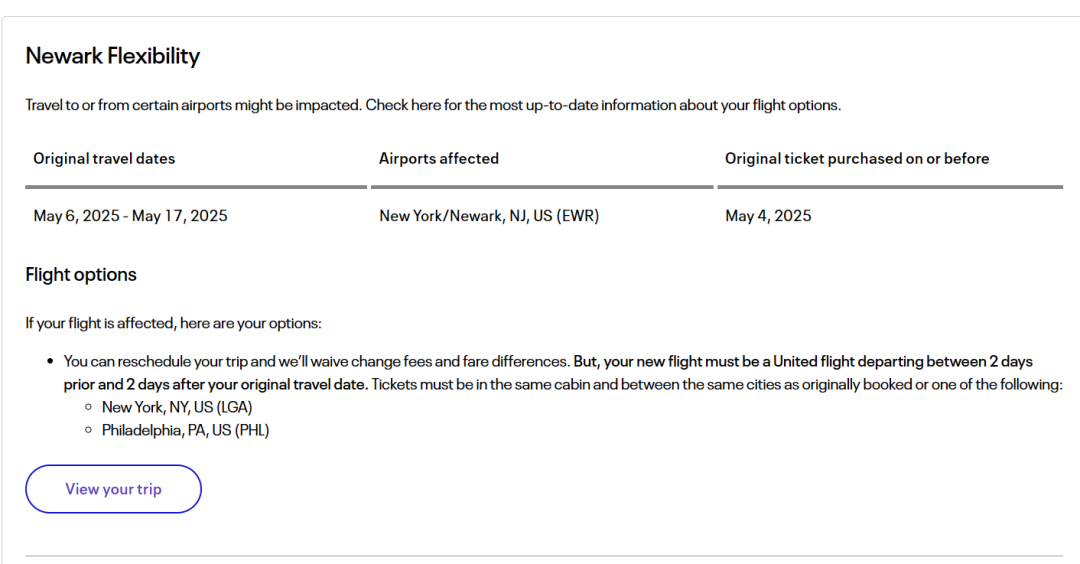Click the Flight options subheading
This screenshot has width=1080, height=564.
click(81, 274)
